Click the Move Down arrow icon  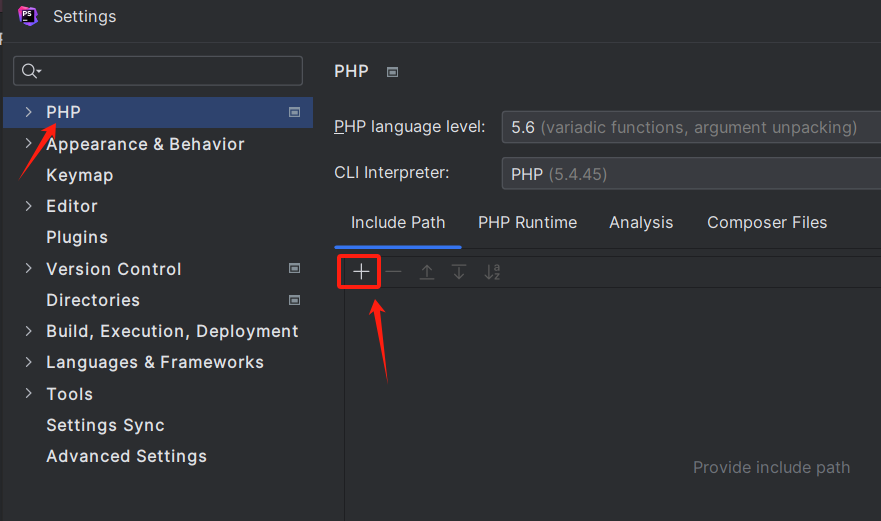[459, 272]
